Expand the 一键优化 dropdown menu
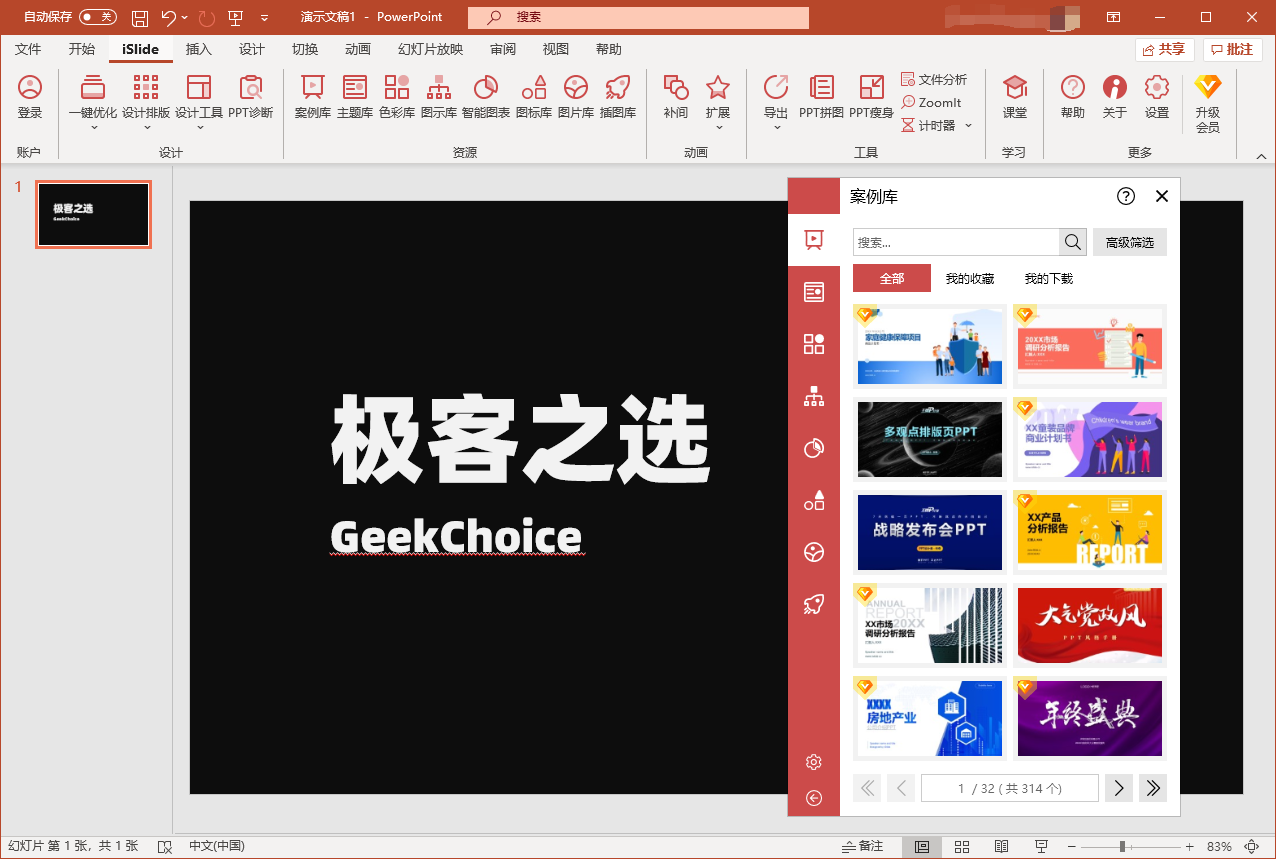The image size is (1276, 859). pyautogui.click(x=93, y=128)
